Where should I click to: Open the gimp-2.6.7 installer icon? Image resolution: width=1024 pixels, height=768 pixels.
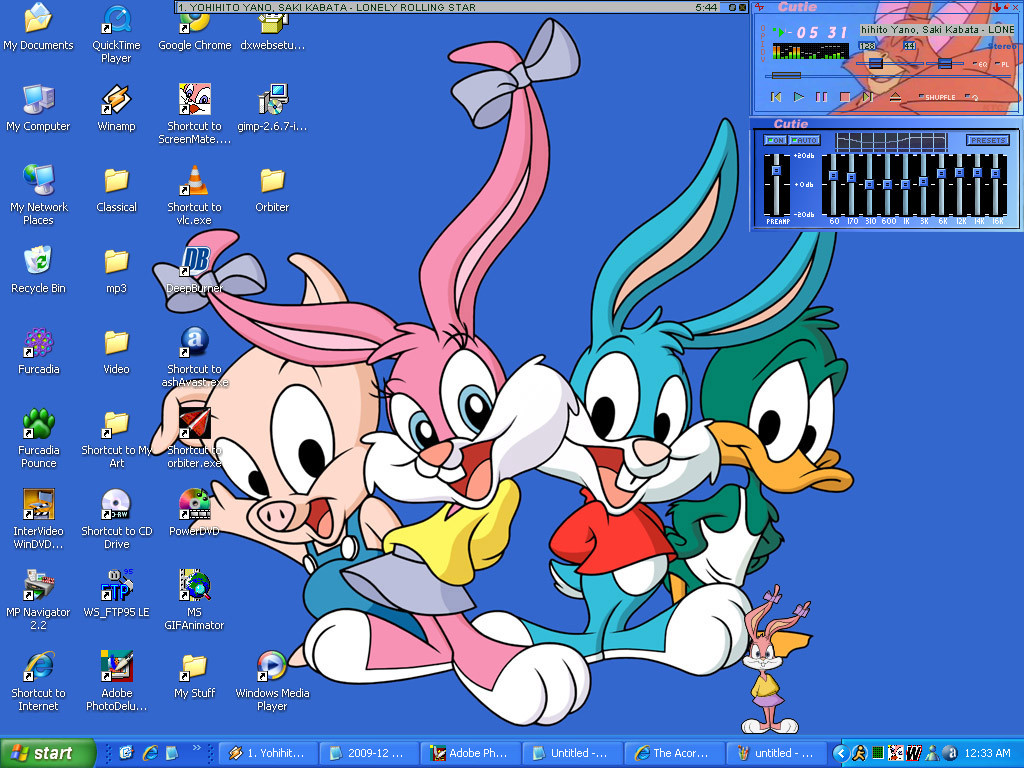[272, 108]
